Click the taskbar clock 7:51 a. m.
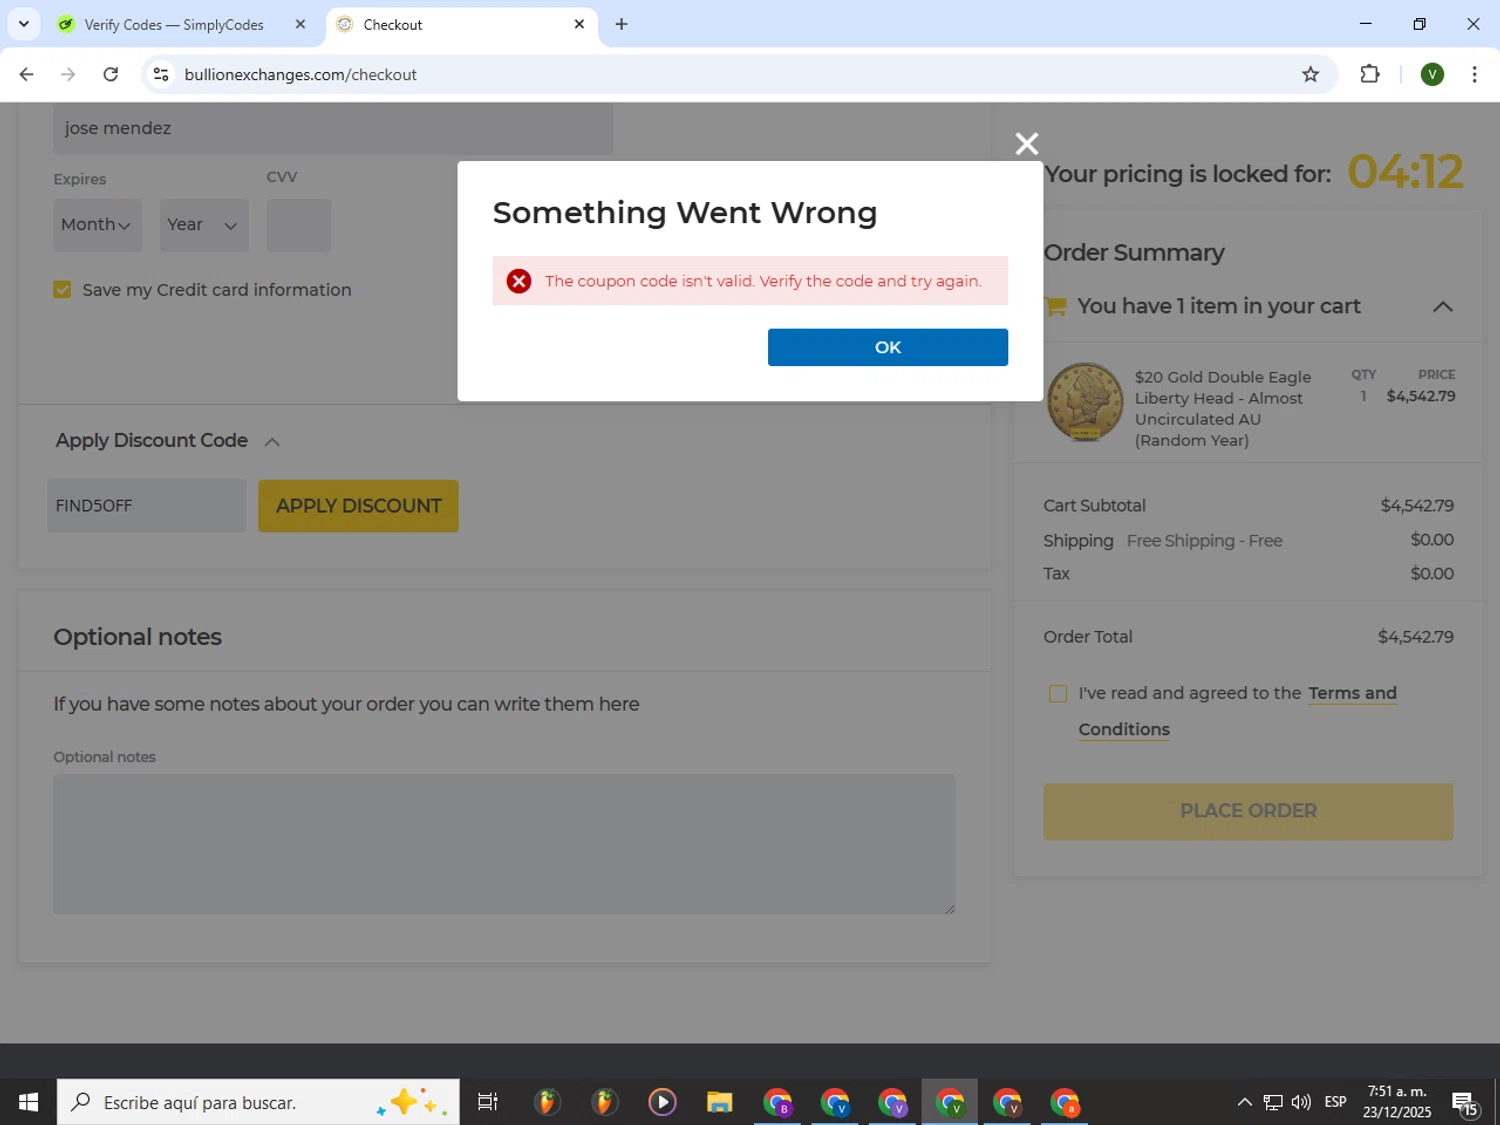 (x=1397, y=1092)
